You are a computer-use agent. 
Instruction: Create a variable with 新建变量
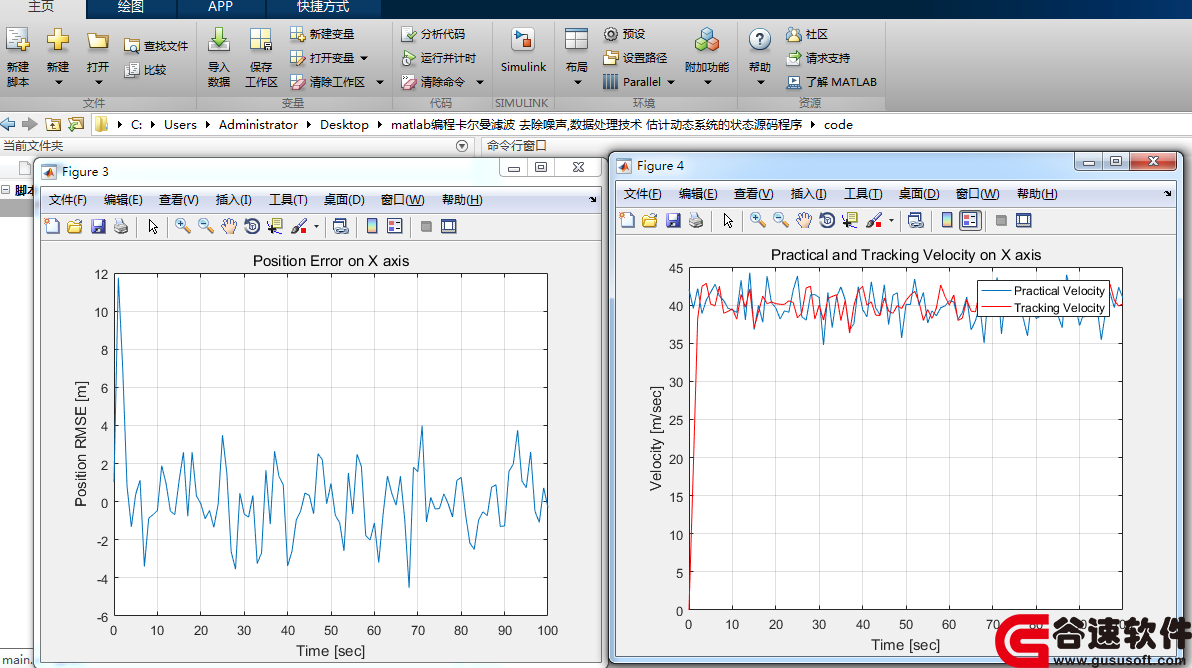click(x=322, y=34)
